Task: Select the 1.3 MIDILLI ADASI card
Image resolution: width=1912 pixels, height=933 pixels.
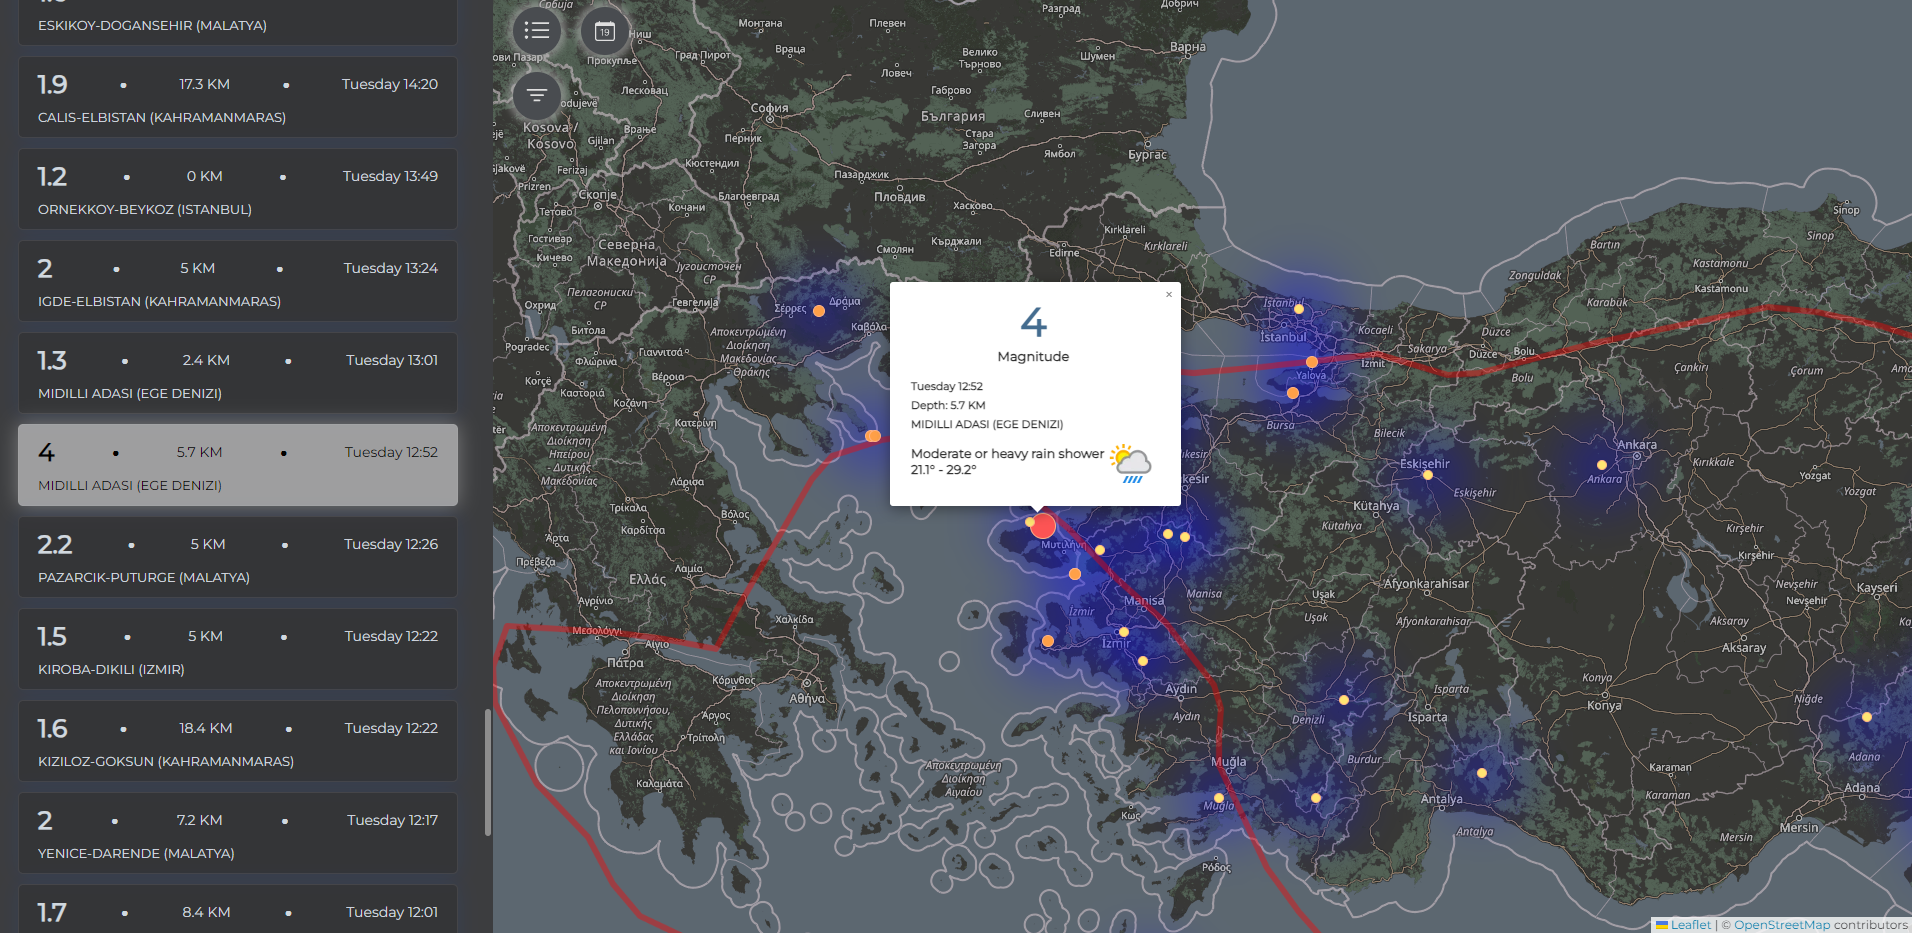Action: (238, 373)
